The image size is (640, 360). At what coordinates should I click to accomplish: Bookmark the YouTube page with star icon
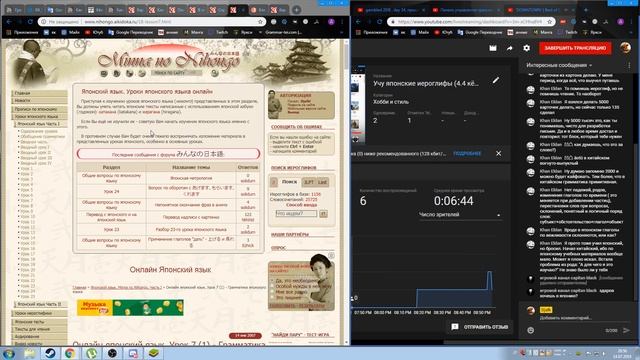(549, 22)
